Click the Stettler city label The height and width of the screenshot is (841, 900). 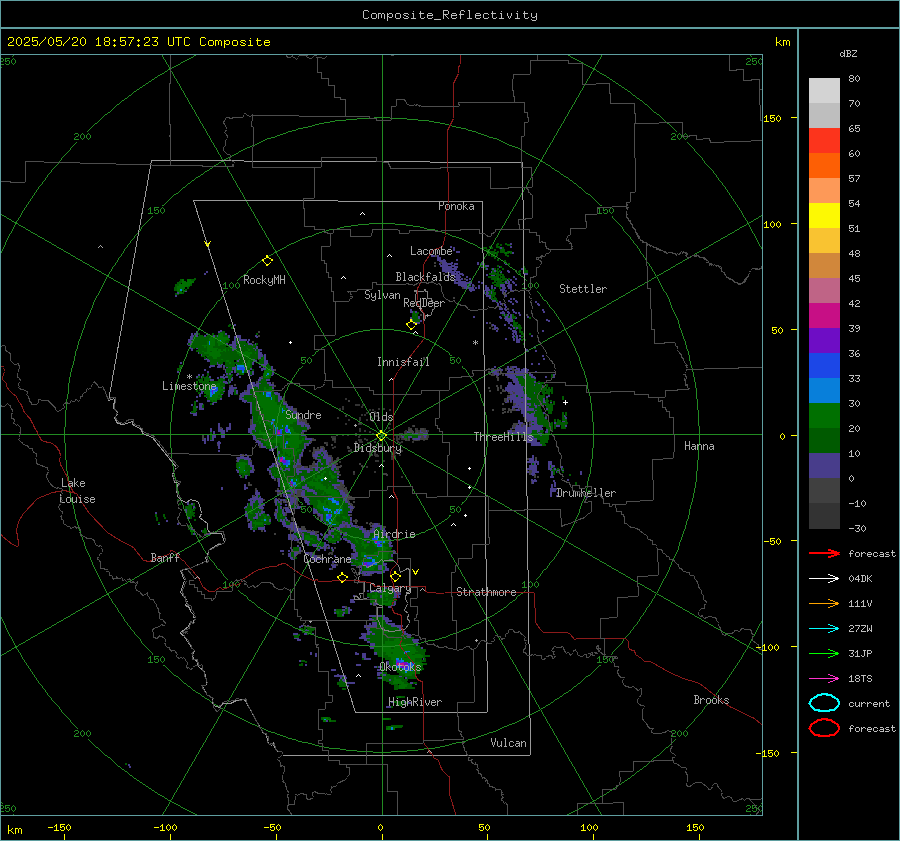[583, 289]
